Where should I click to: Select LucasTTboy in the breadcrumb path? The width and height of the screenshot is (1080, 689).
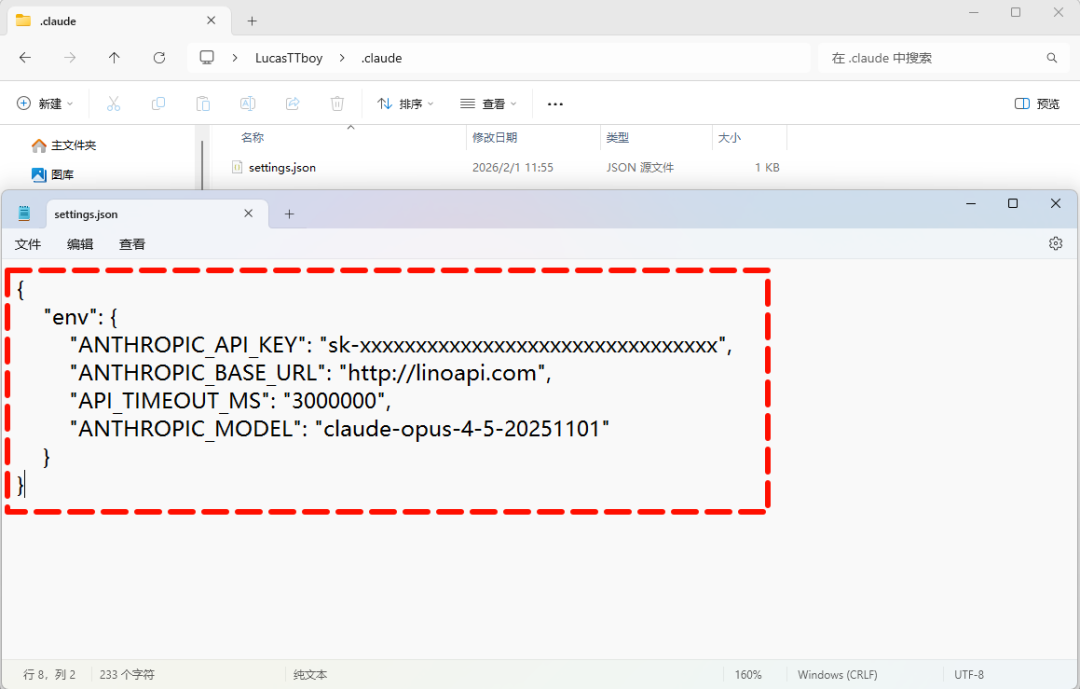click(289, 58)
